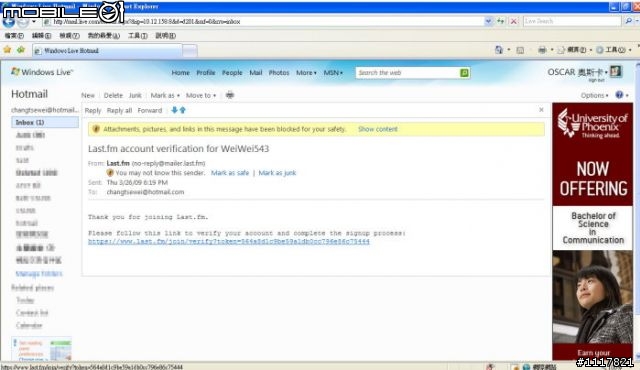Open the address bar dropdown arrow

click(x=488, y=21)
